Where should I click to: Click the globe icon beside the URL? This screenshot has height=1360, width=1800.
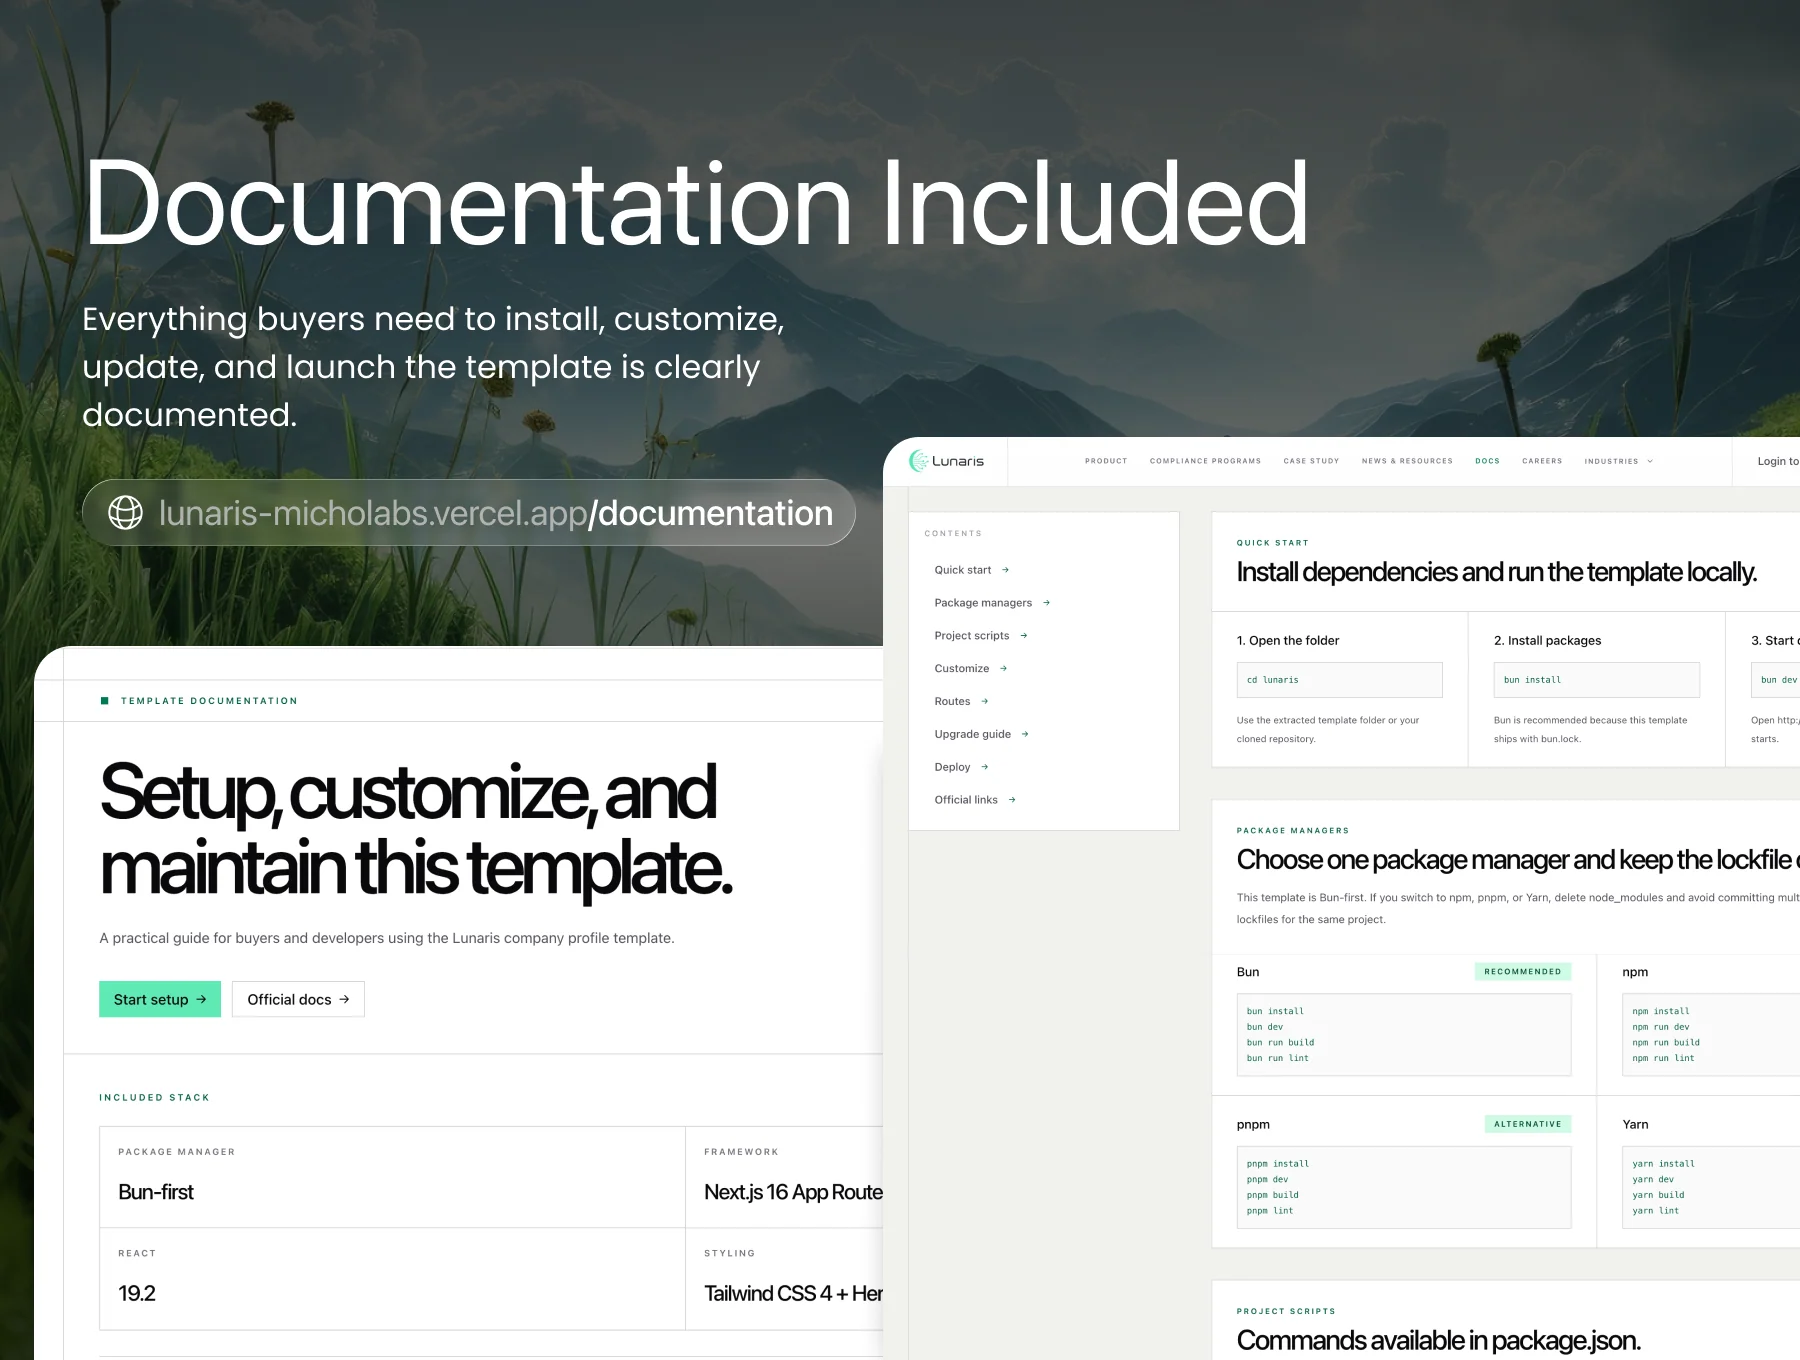coord(125,513)
